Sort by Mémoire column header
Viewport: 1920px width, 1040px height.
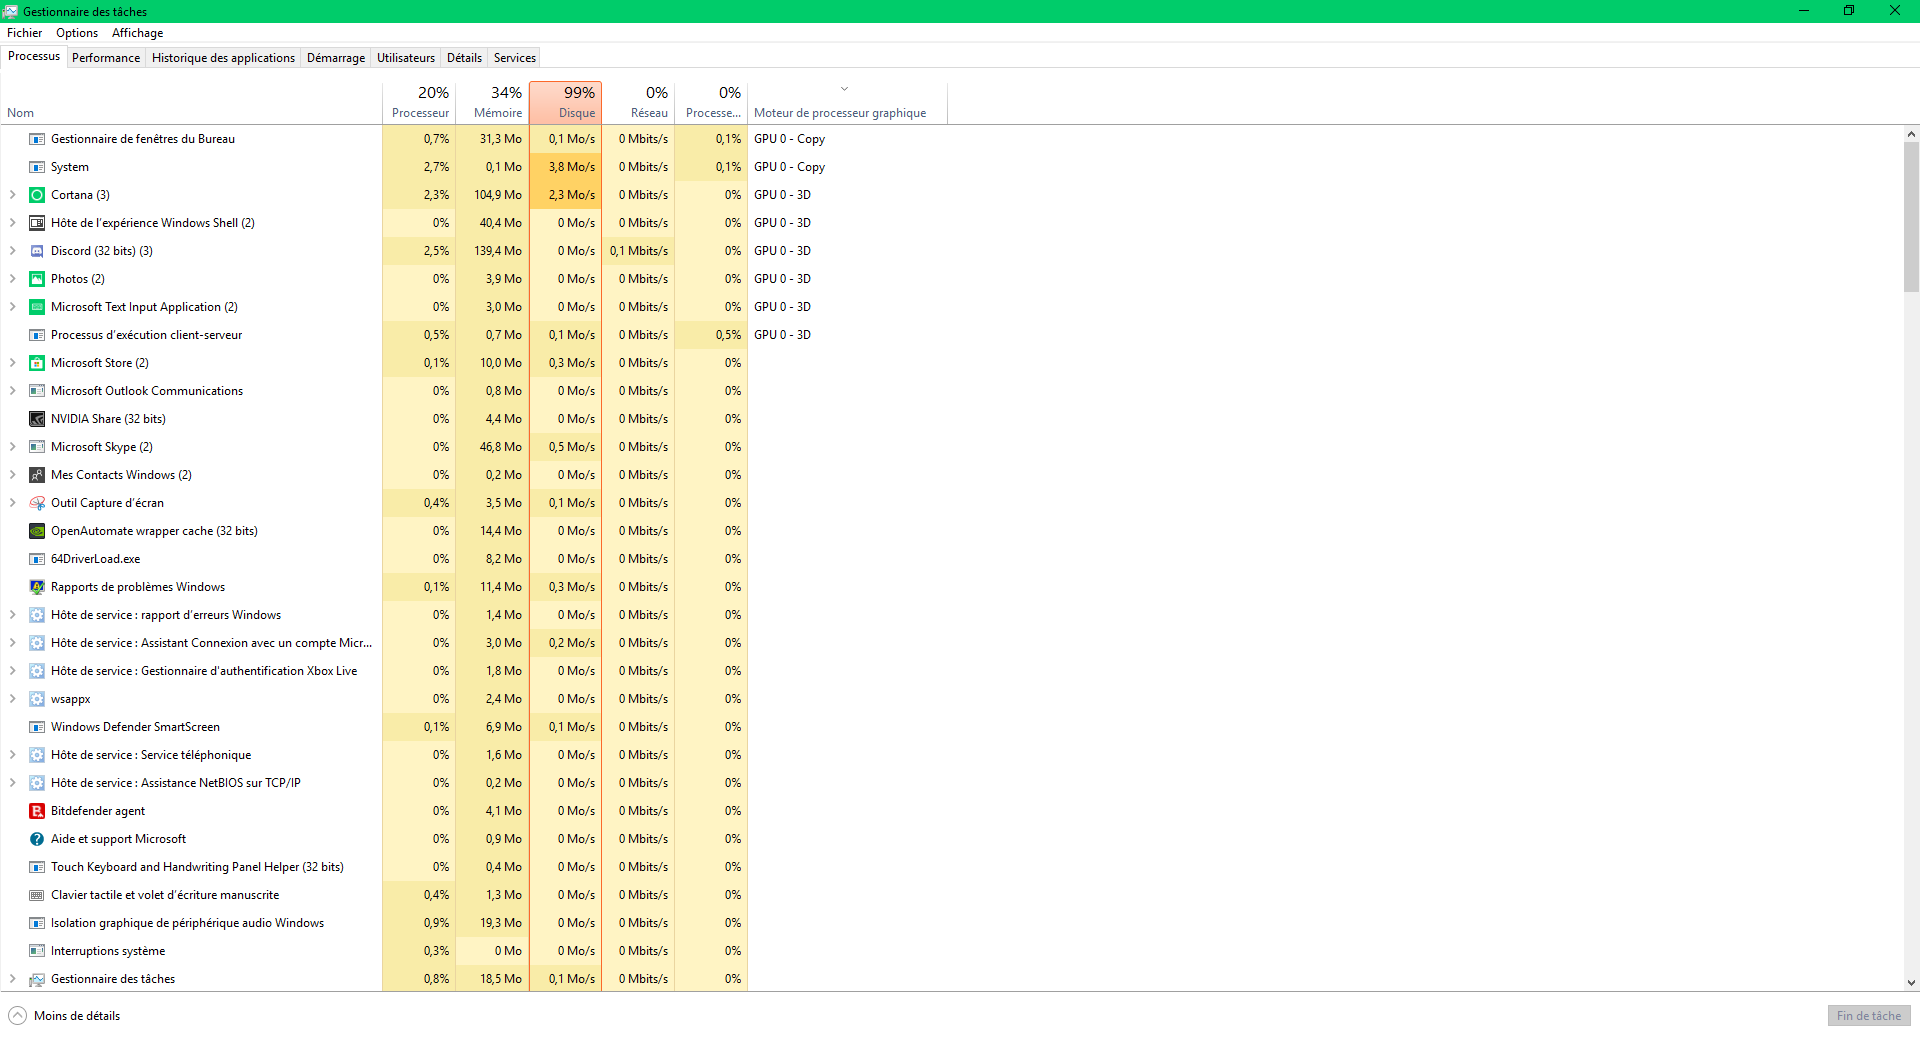click(x=492, y=102)
